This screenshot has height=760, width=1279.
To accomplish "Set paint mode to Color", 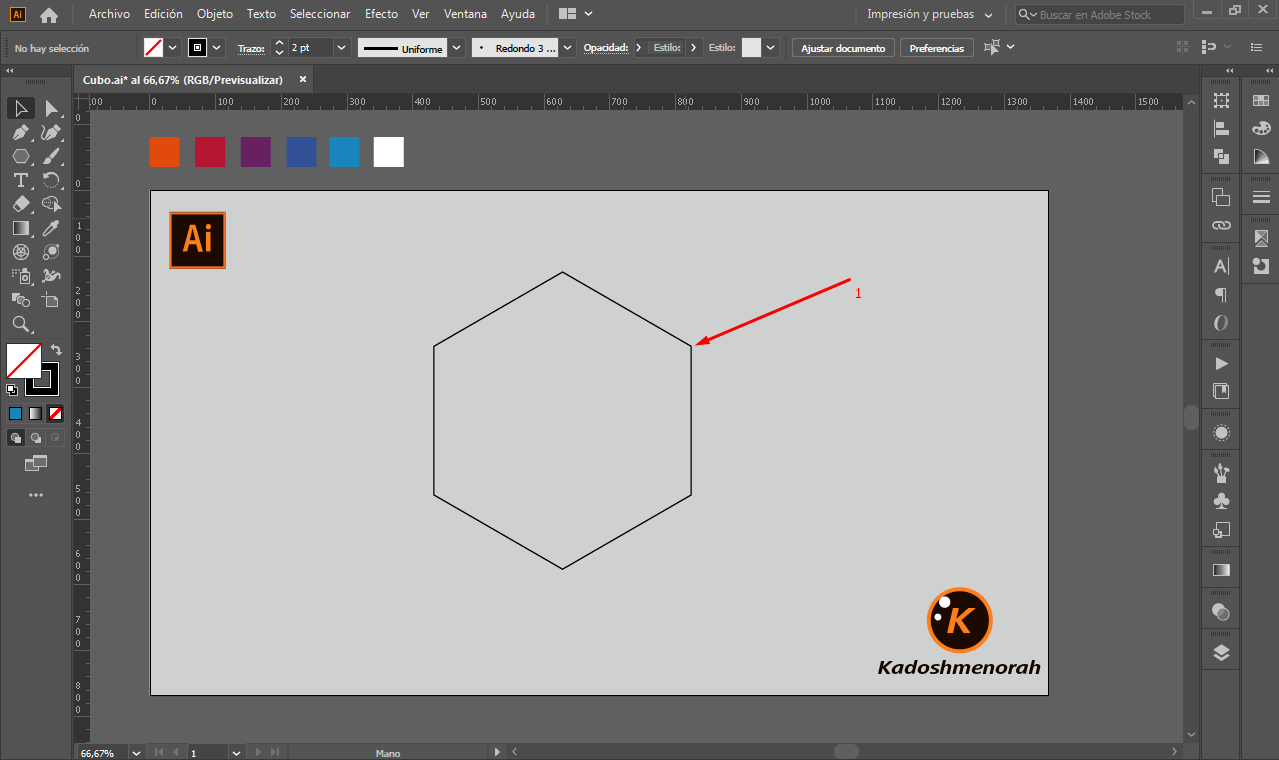I will point(15,413).
